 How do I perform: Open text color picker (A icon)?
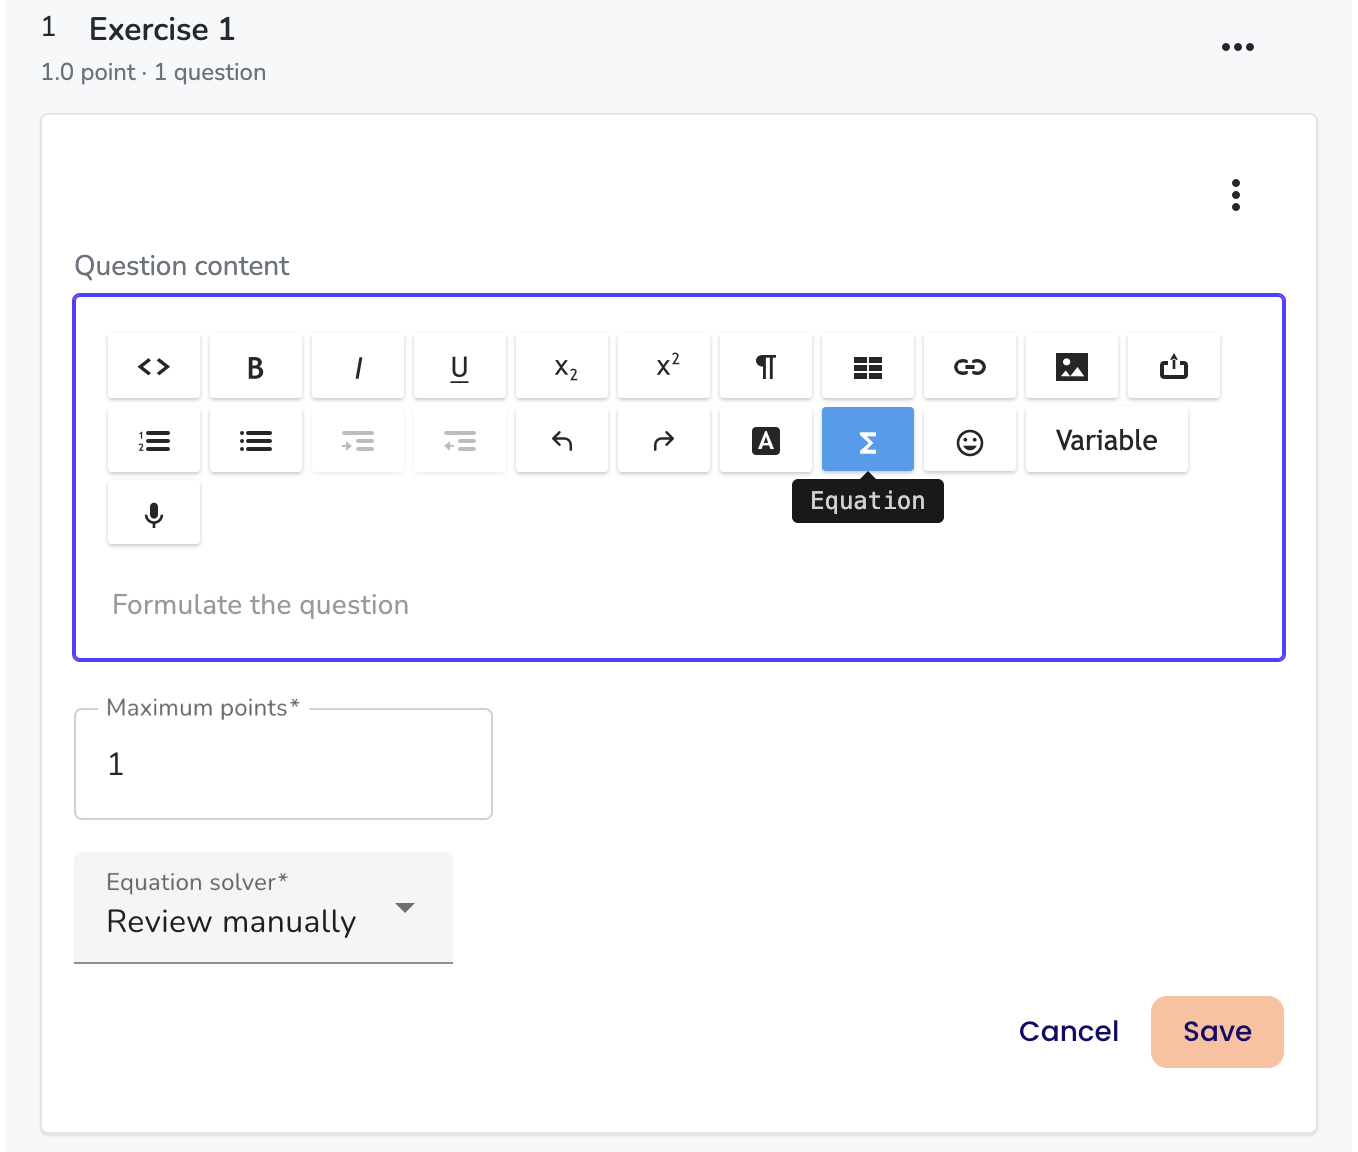point(766,440)
